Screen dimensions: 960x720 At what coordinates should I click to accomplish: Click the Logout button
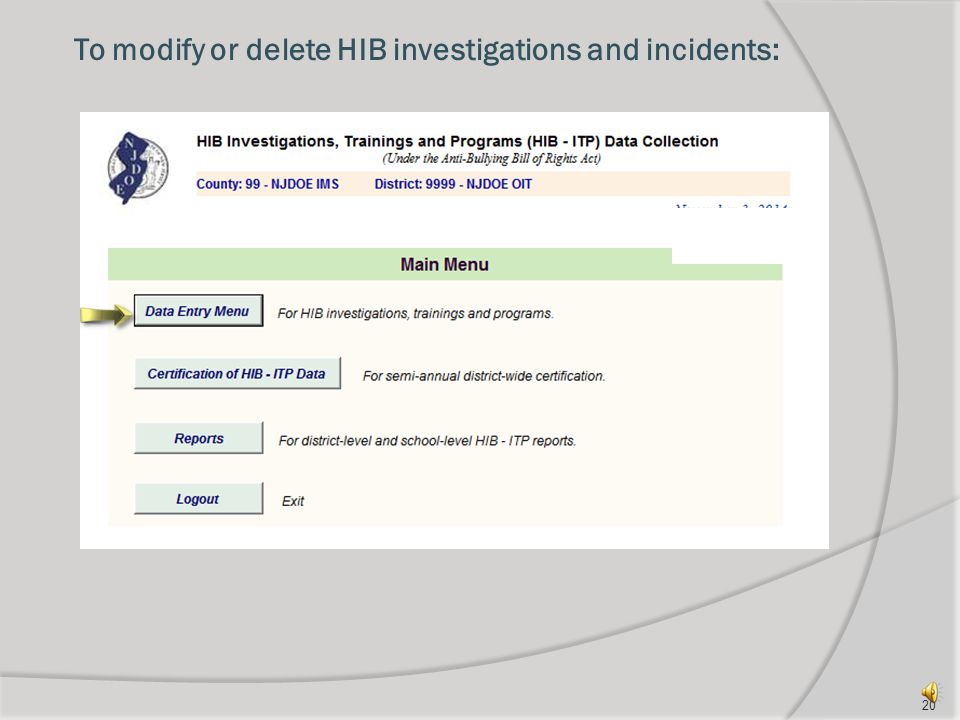[x=198, y=498]
